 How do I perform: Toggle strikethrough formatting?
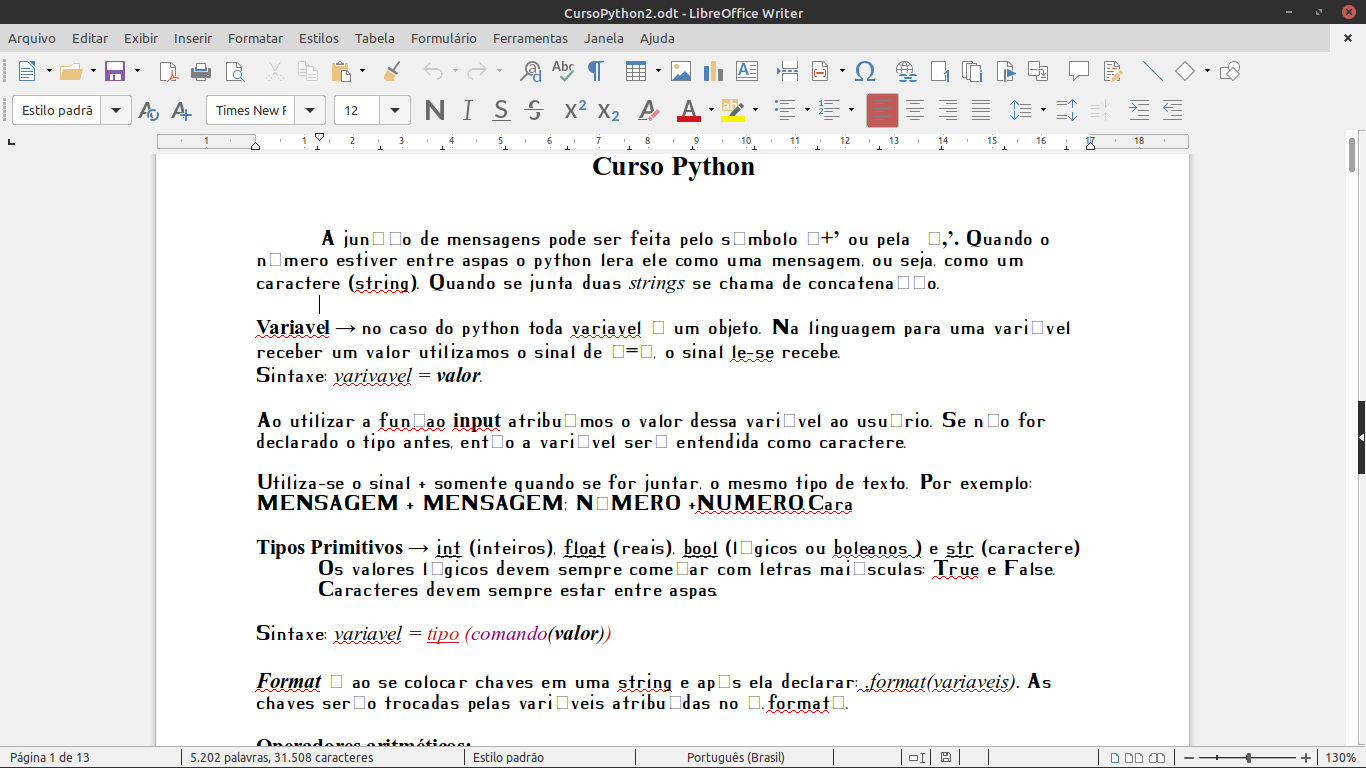coord(534,110)
